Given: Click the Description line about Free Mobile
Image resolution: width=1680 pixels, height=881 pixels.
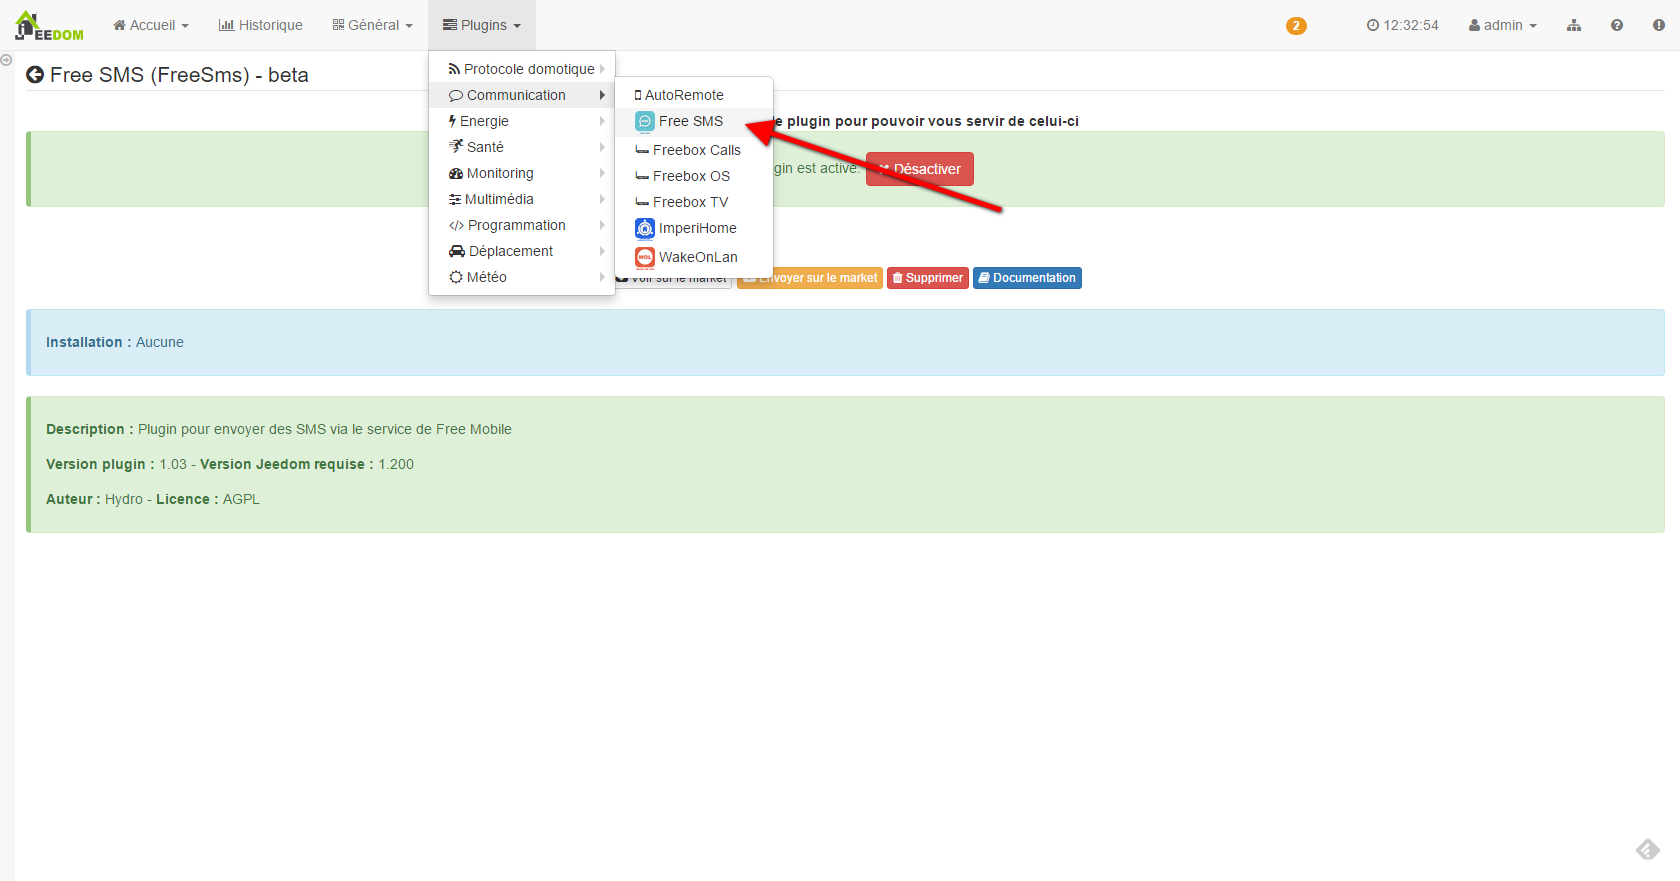Looking at the screenshot, I should (279, 429).
